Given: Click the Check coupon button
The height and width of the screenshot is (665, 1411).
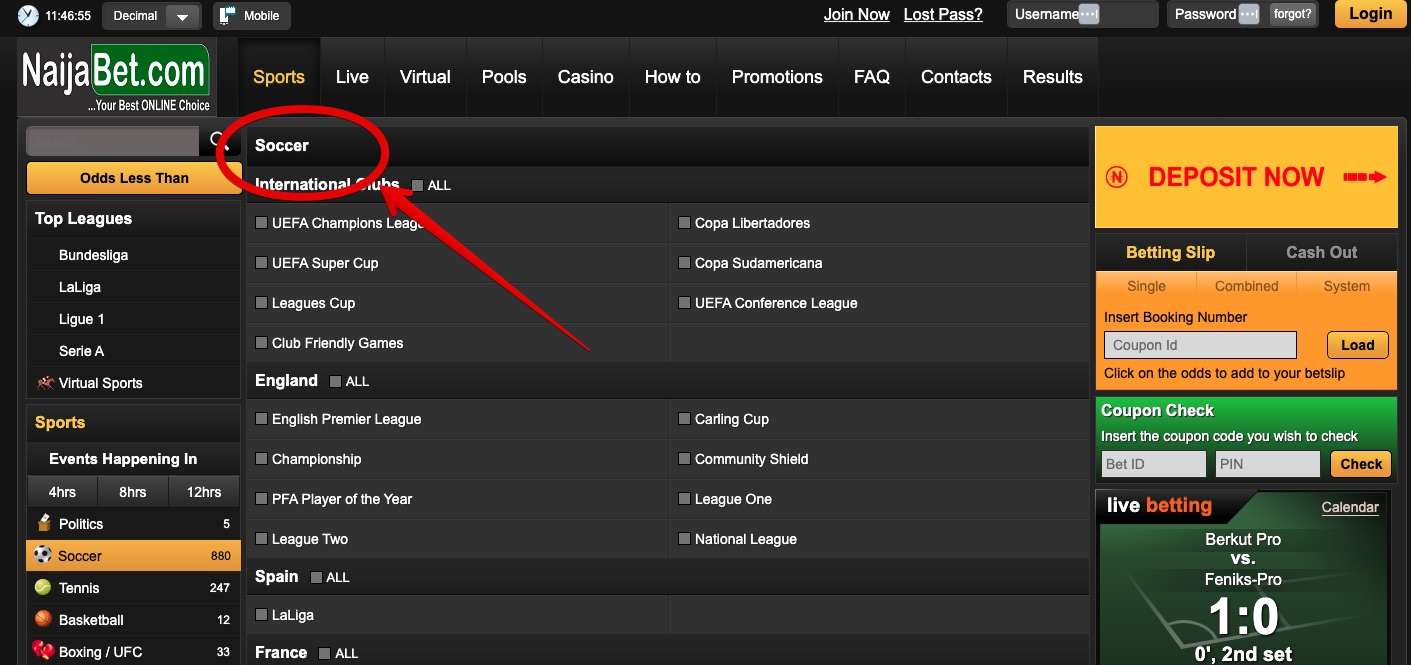Looking at the screenshot, I should (1361, 464).
